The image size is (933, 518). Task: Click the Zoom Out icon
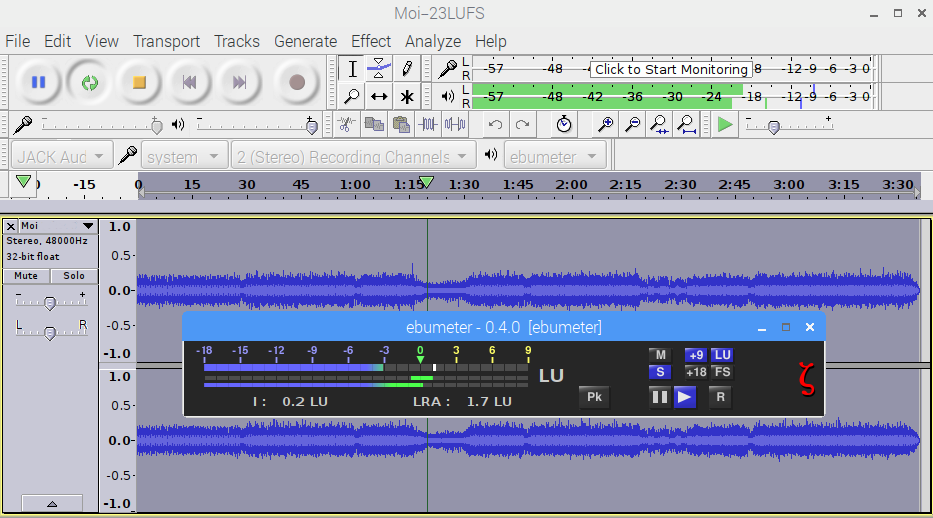(x=633, y=124)
